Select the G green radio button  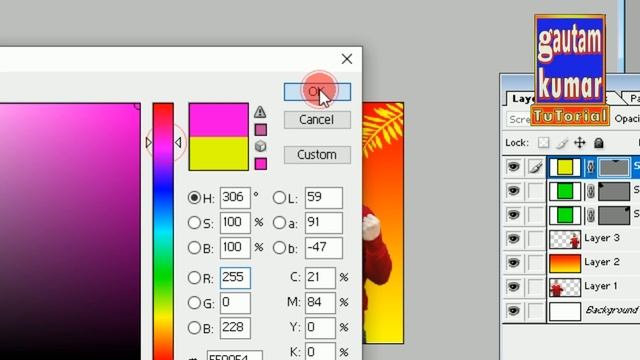click(x=194, y=303)
